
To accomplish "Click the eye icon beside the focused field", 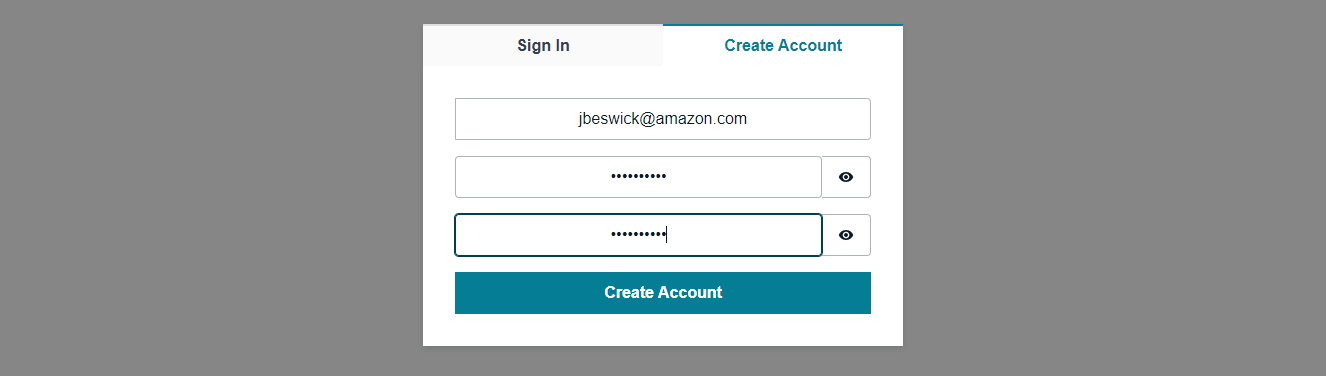I will coord(846,235).
